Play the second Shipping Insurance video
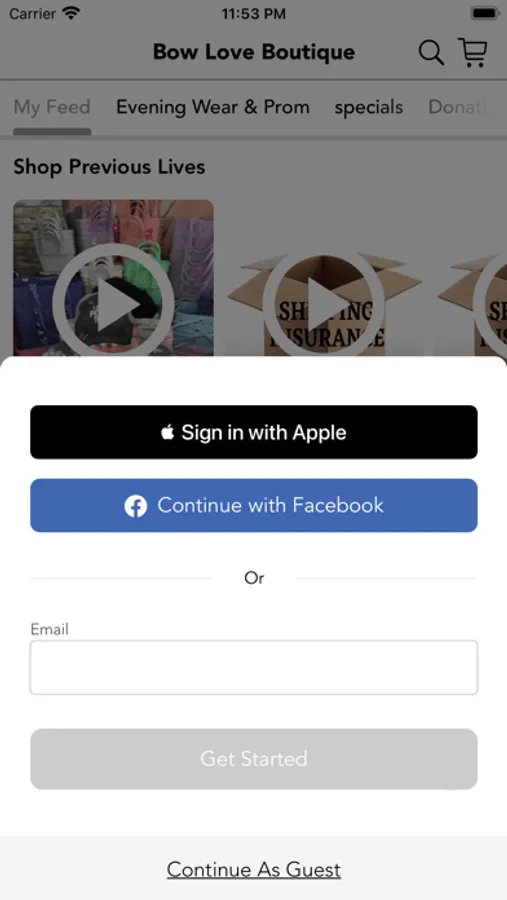Screen dimensions: 507x900 (323, 304)
